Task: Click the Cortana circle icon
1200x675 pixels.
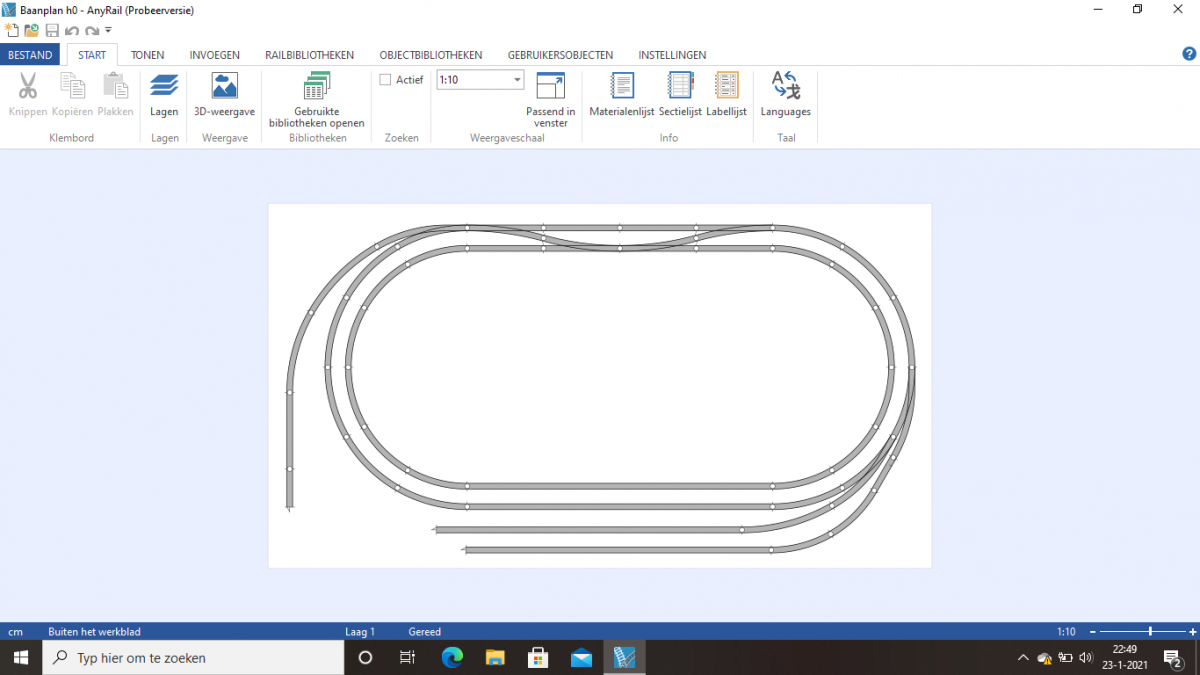Action: 365,657
